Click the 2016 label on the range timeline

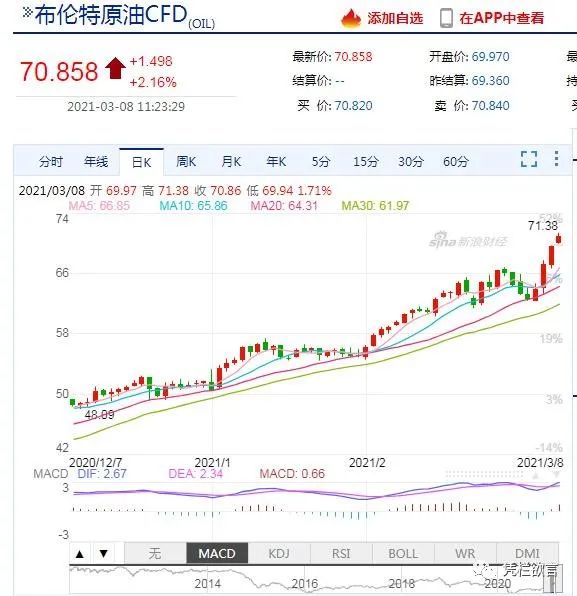coord(305,583)
